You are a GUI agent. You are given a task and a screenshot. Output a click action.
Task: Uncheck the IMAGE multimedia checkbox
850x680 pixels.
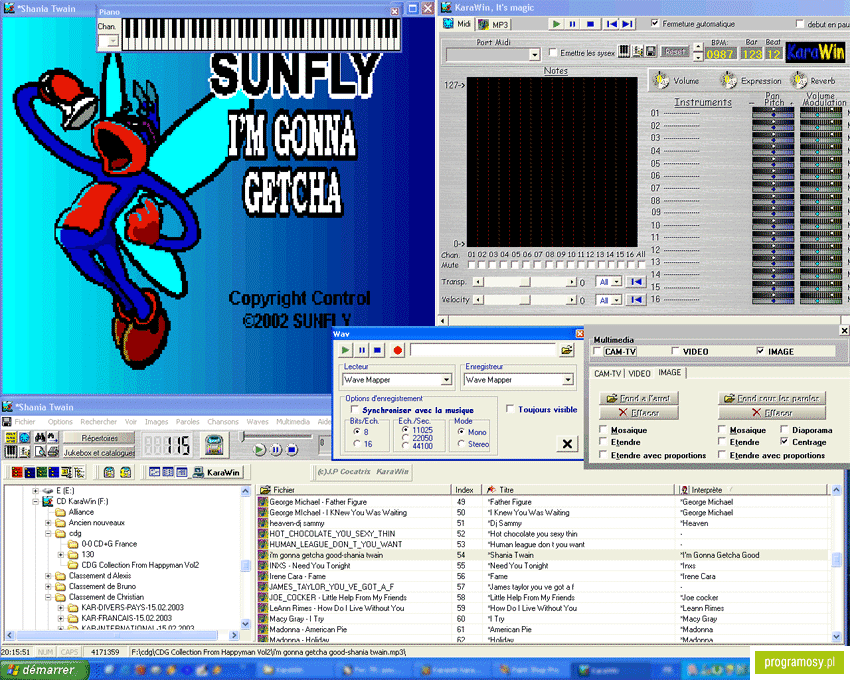coord(761,351)
